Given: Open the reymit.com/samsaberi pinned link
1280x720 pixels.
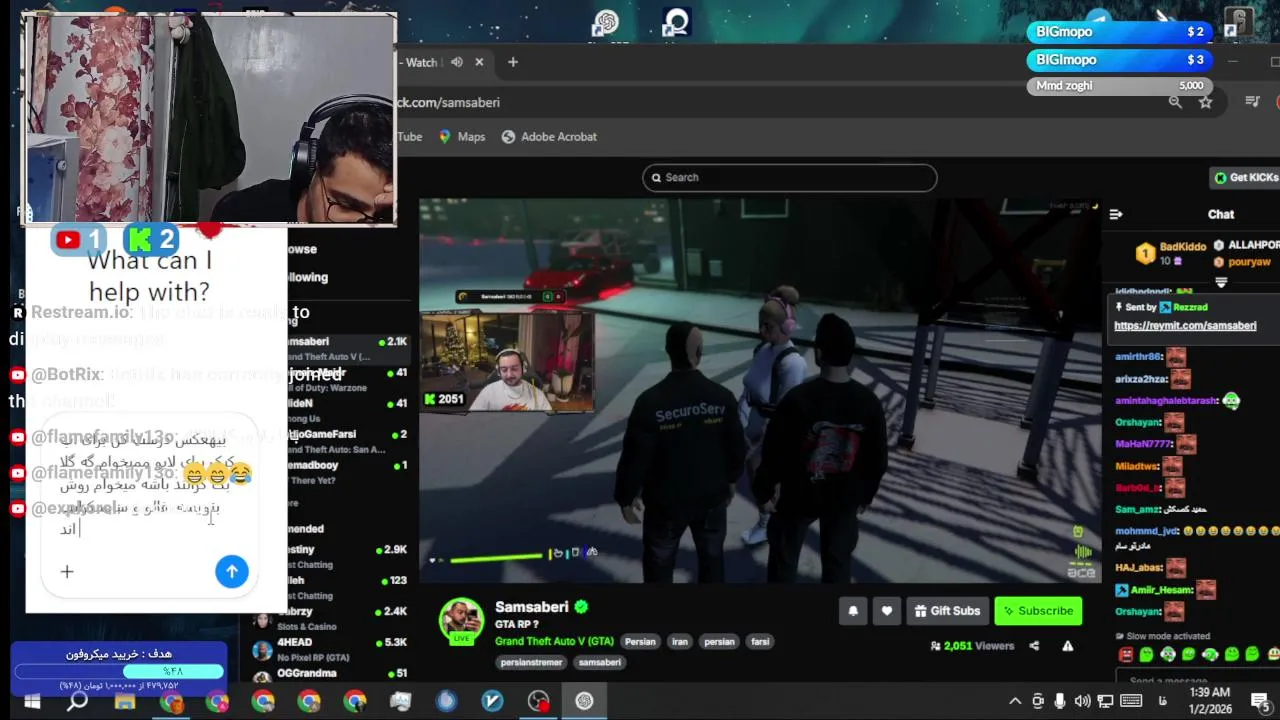Looking at the screenshot, I should pyautogui.click(x=1185, y=326).
